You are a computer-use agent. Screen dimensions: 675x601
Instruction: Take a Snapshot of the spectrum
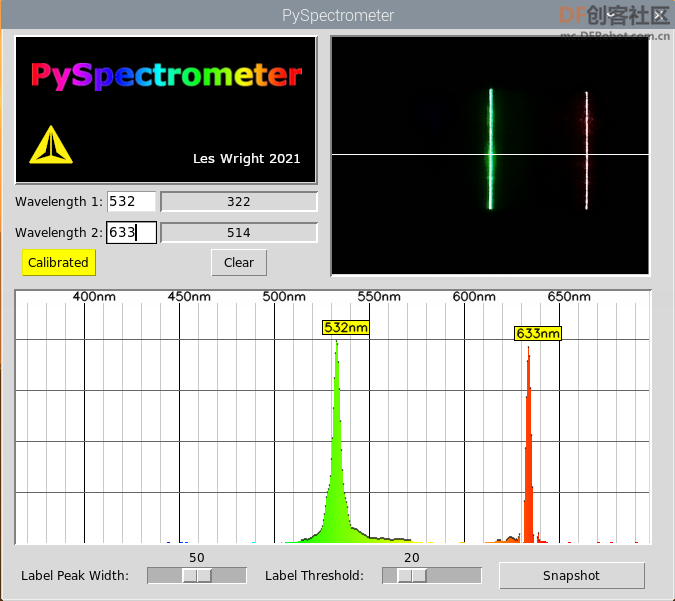coord(572,576)
